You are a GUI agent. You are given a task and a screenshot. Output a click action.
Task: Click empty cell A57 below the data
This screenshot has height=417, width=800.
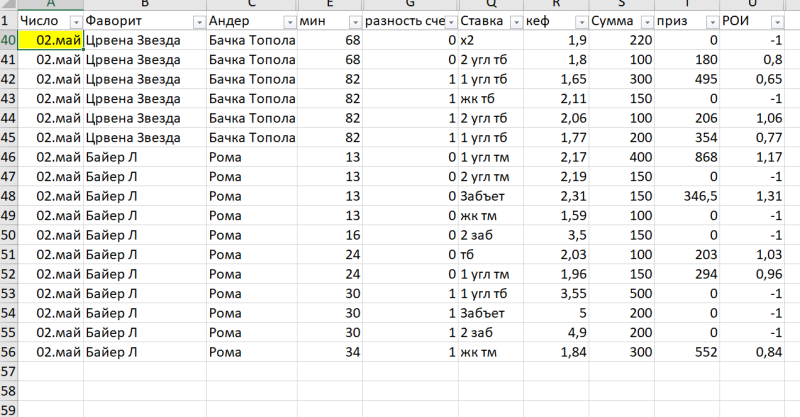tap(50, 371)
